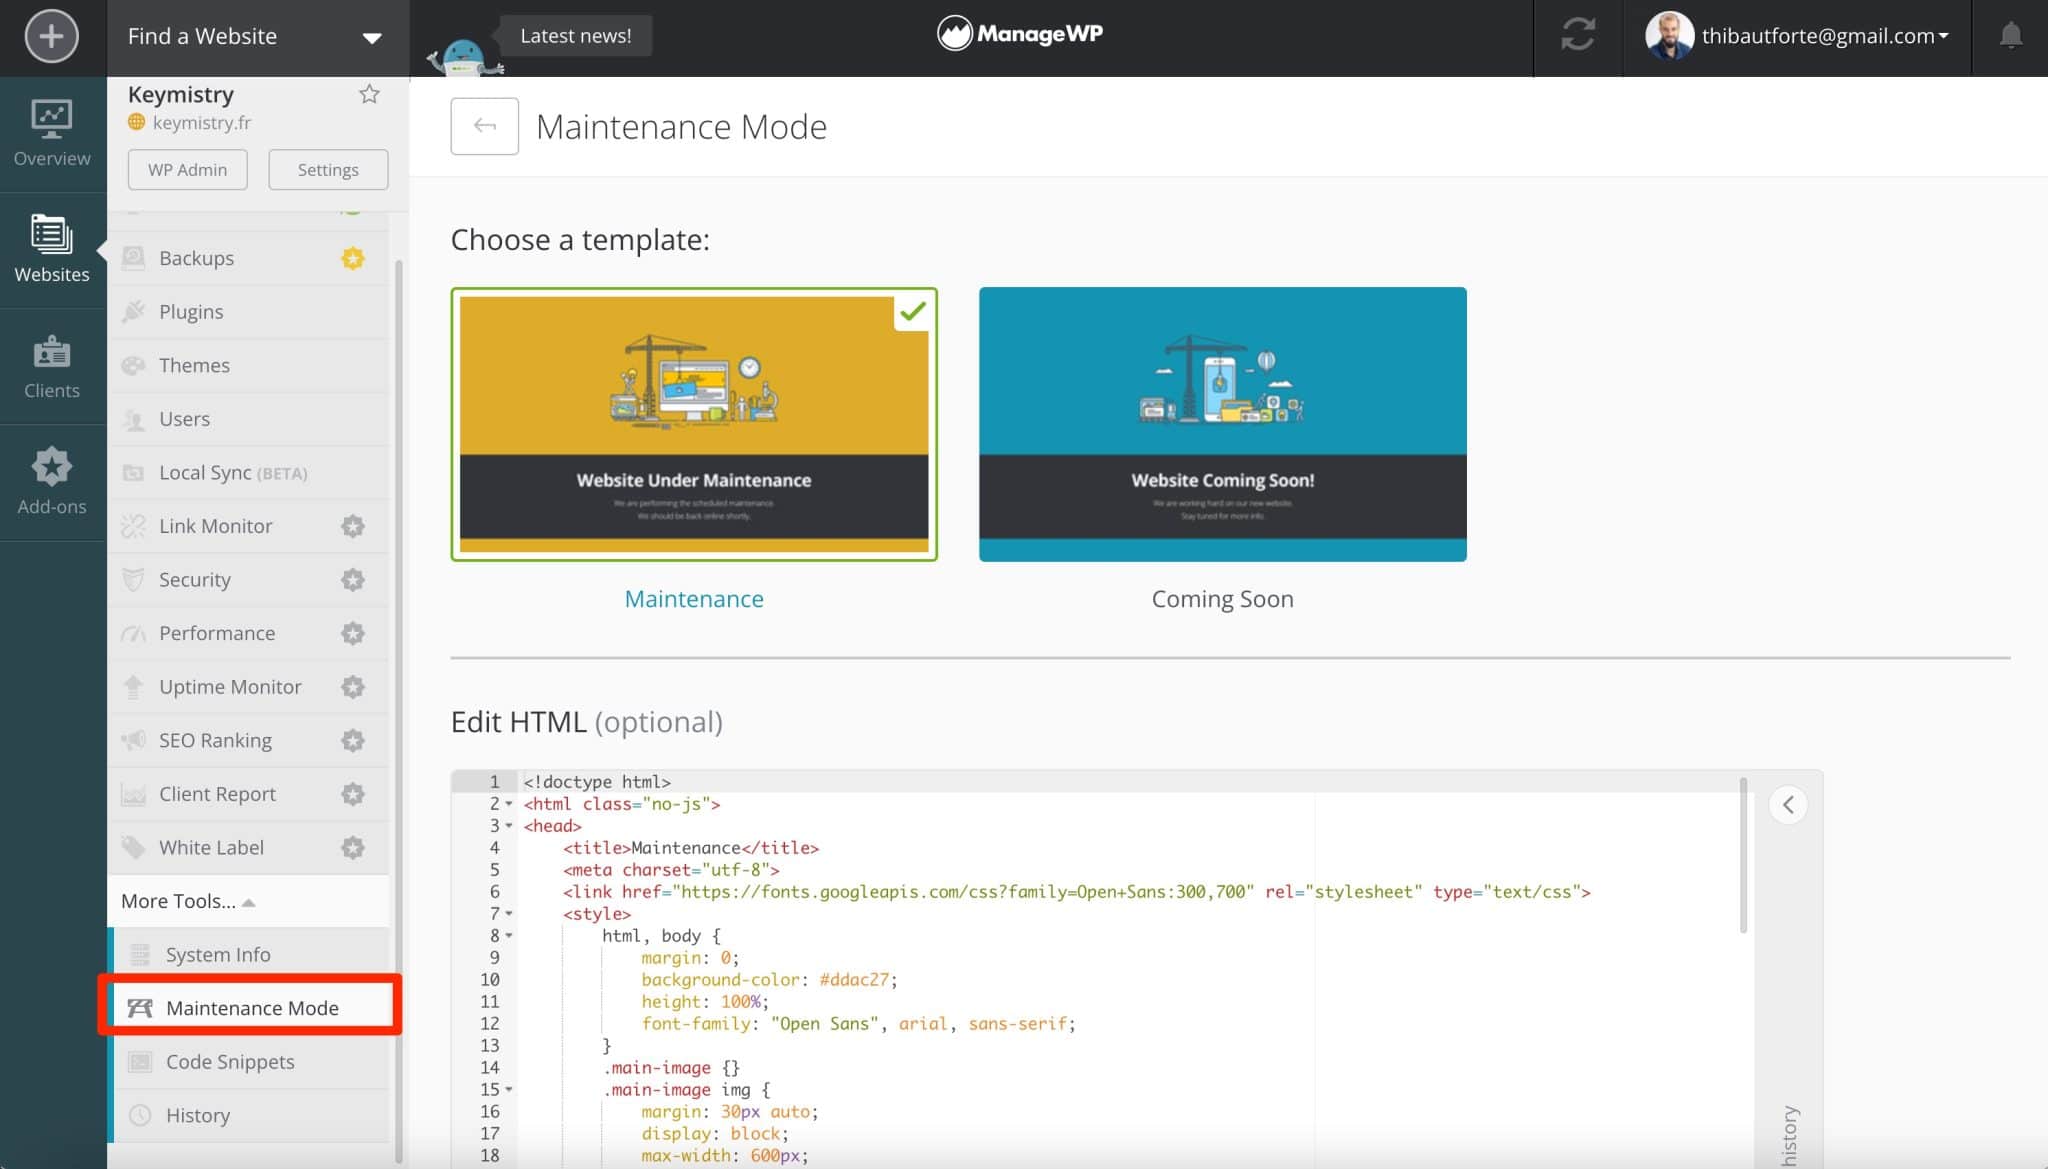Select the Maintenance template thumbnail
Screen dimensions: 2048x1169
point(694,424)
